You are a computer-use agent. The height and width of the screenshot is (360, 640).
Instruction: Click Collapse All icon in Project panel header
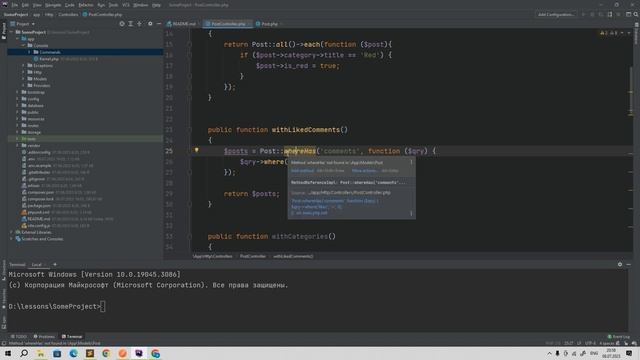click(140, 24)
